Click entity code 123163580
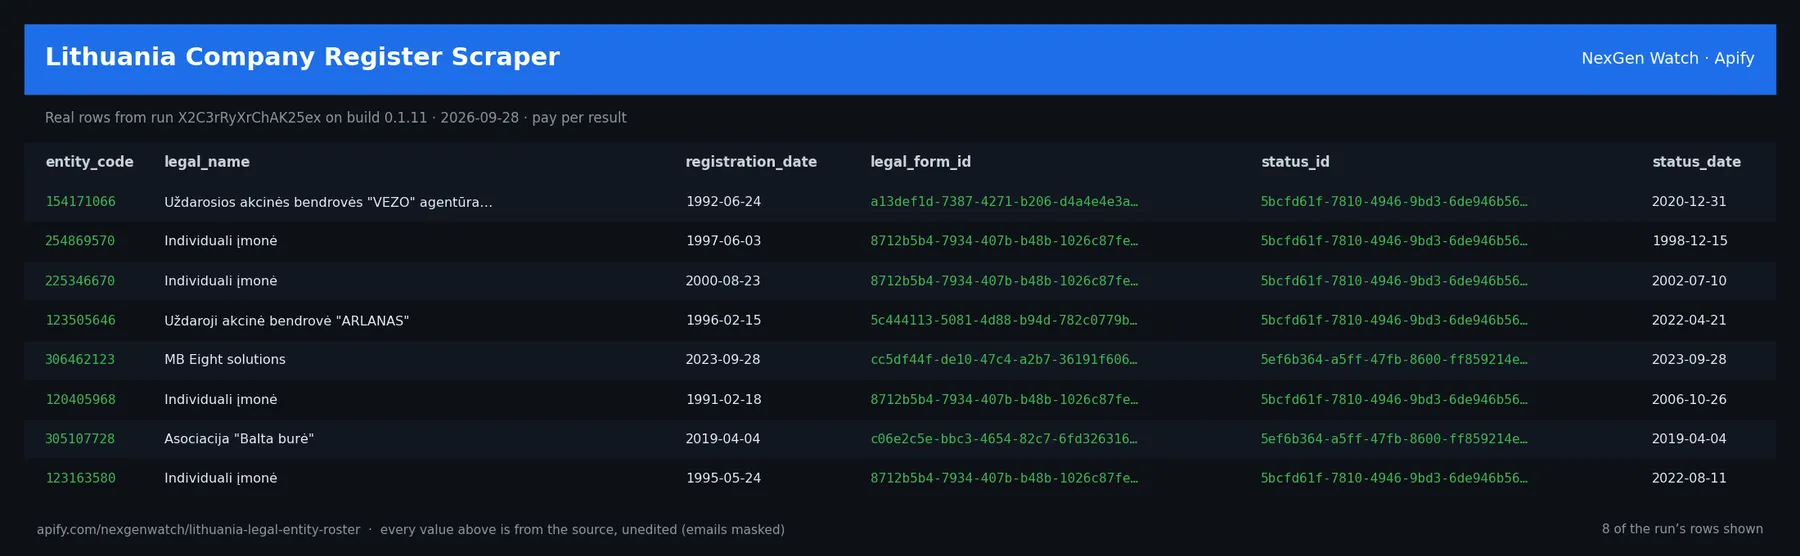 pyautogui.click(x=80, y=479)
